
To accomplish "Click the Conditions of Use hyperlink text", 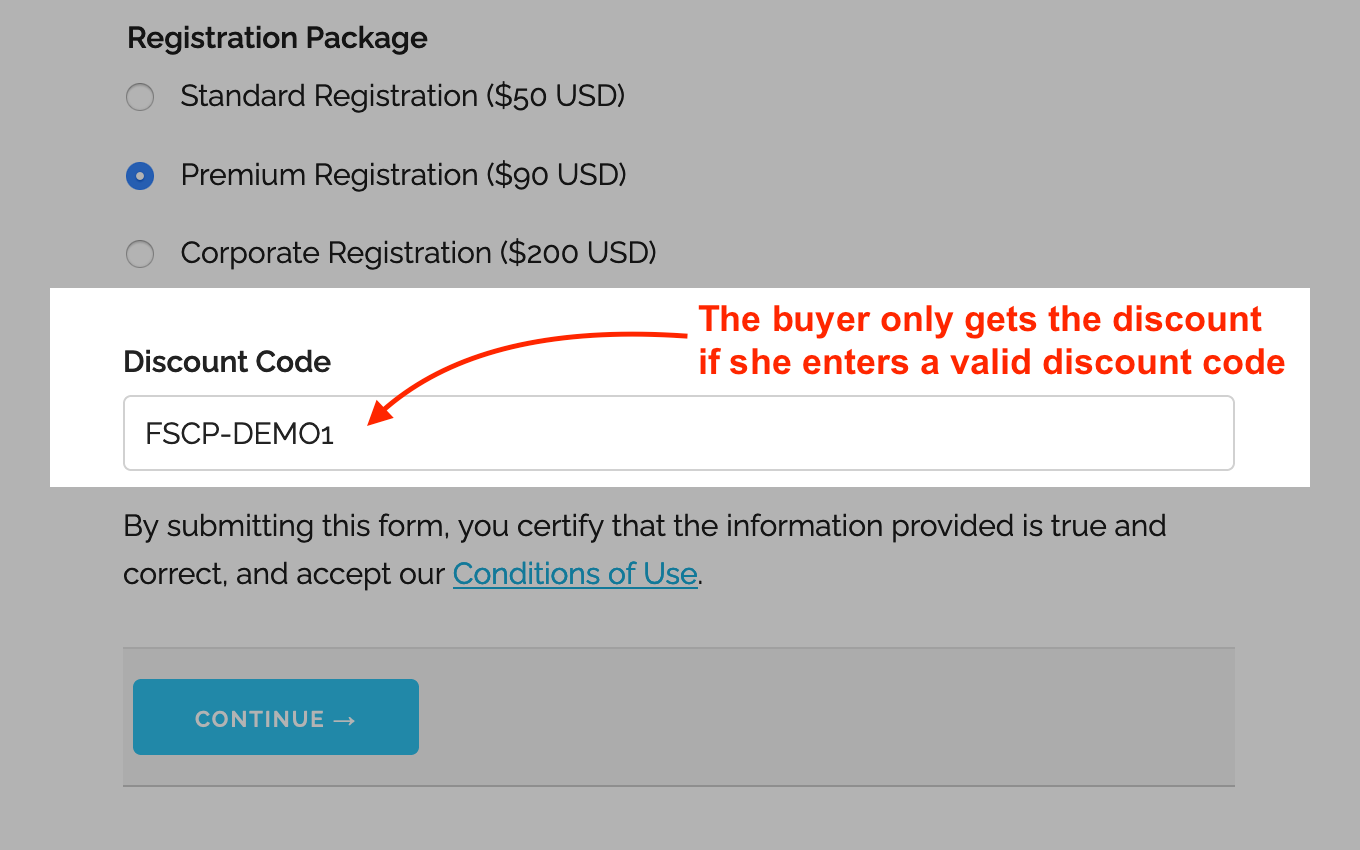I will (575, 573).
